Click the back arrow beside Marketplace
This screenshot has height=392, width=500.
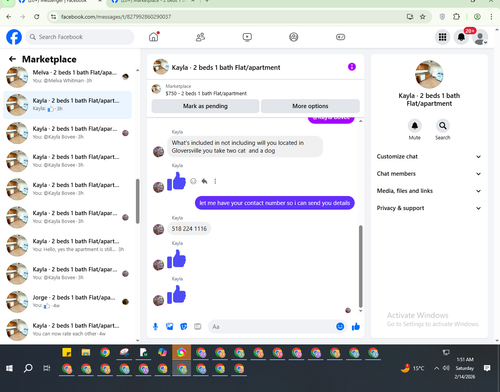[x=12, y=59]
